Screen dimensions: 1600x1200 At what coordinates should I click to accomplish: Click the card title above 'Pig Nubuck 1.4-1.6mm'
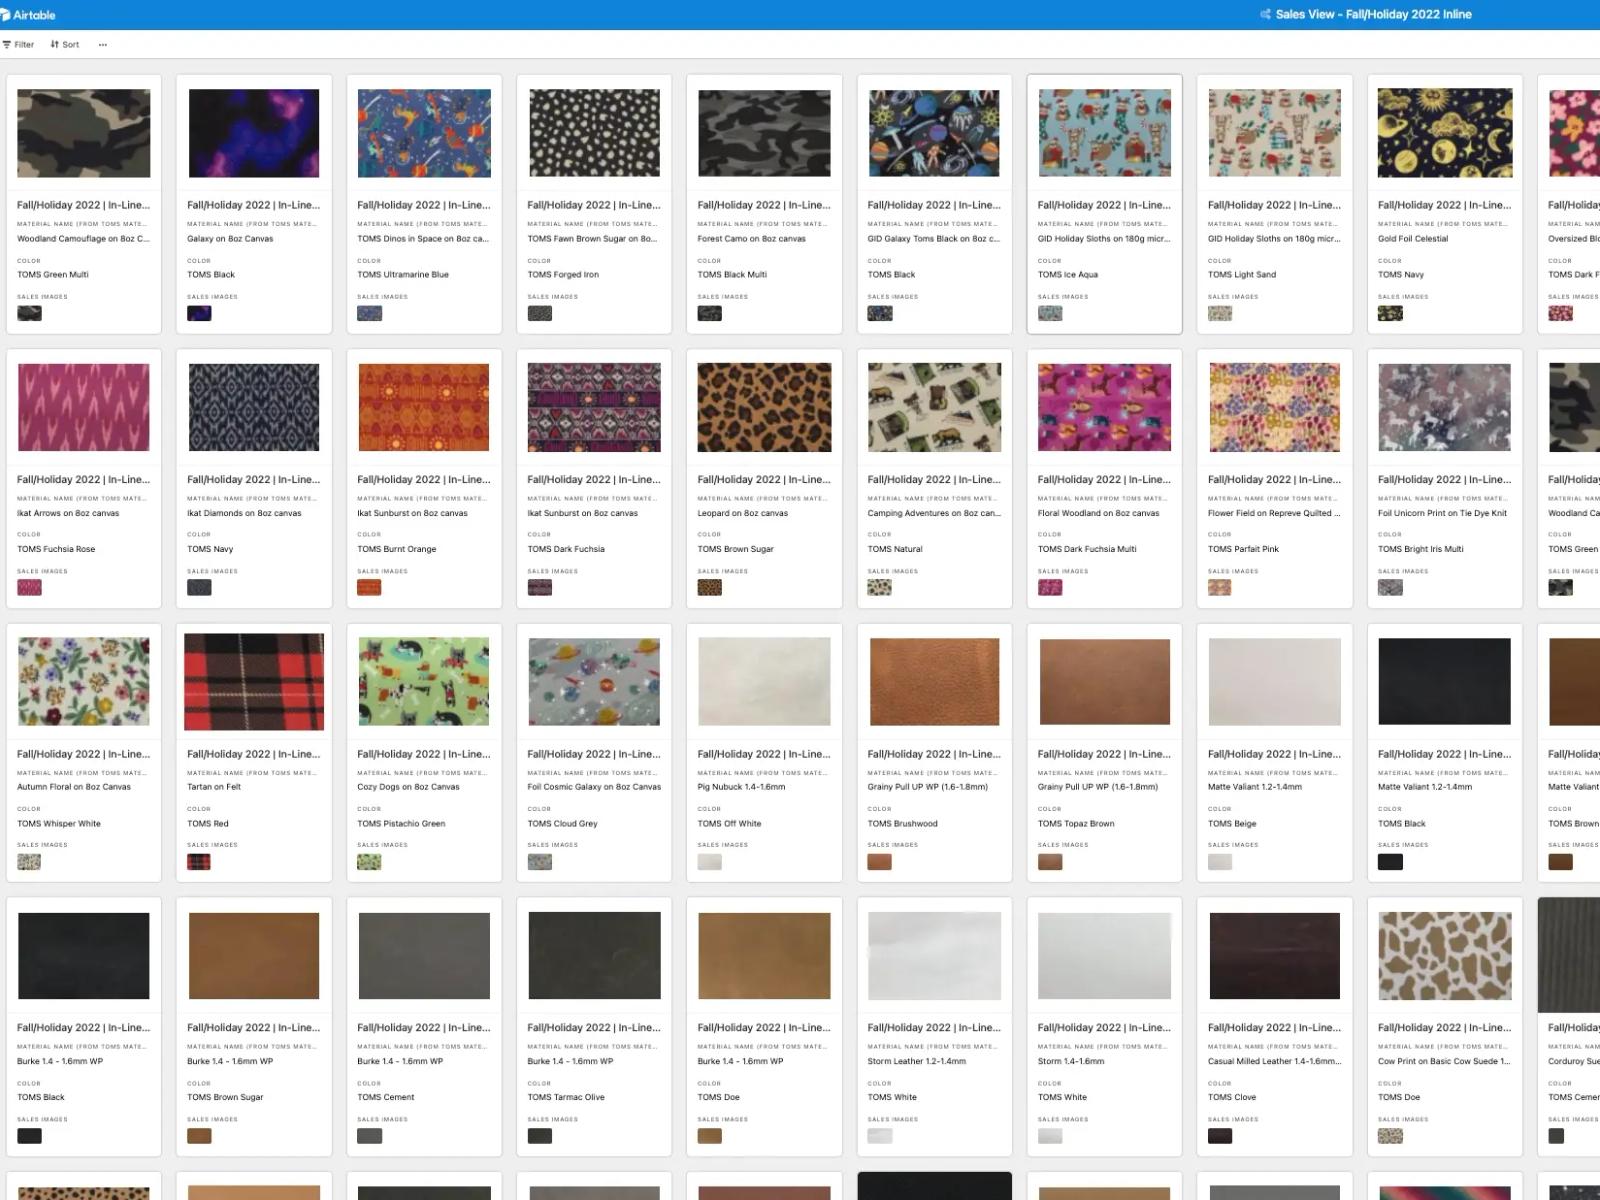(764, 754)
